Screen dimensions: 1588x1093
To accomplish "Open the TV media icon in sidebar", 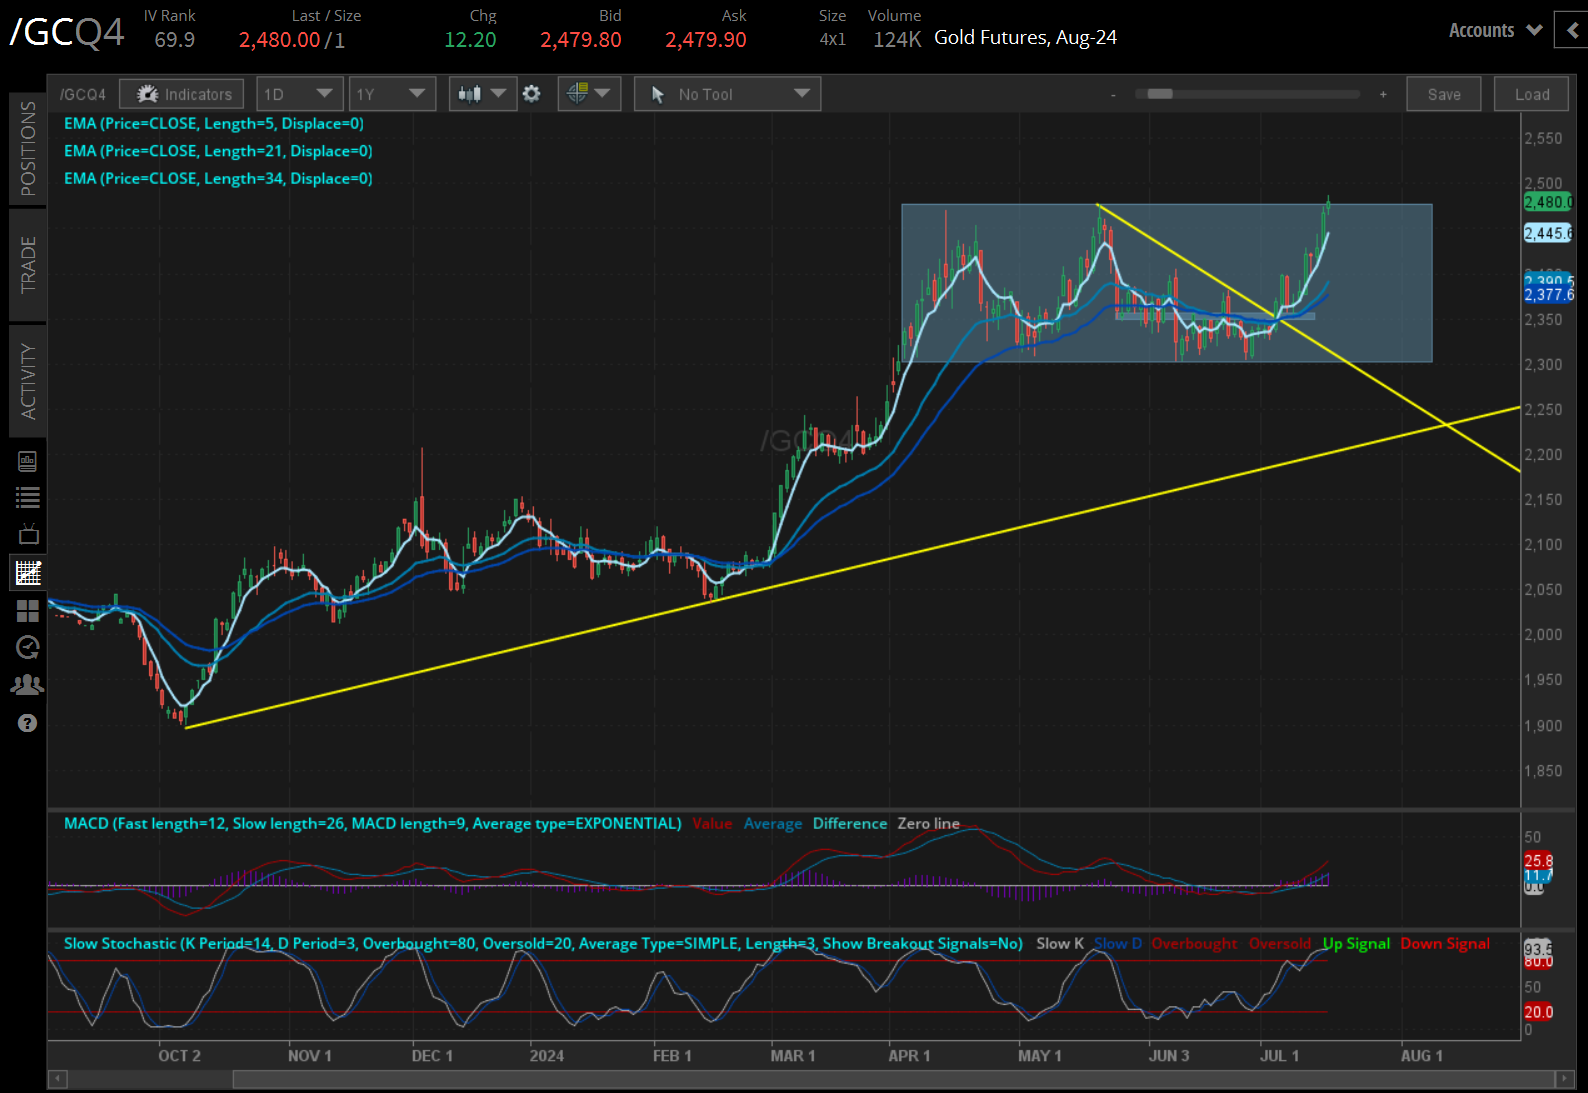I will coord(28,534).
